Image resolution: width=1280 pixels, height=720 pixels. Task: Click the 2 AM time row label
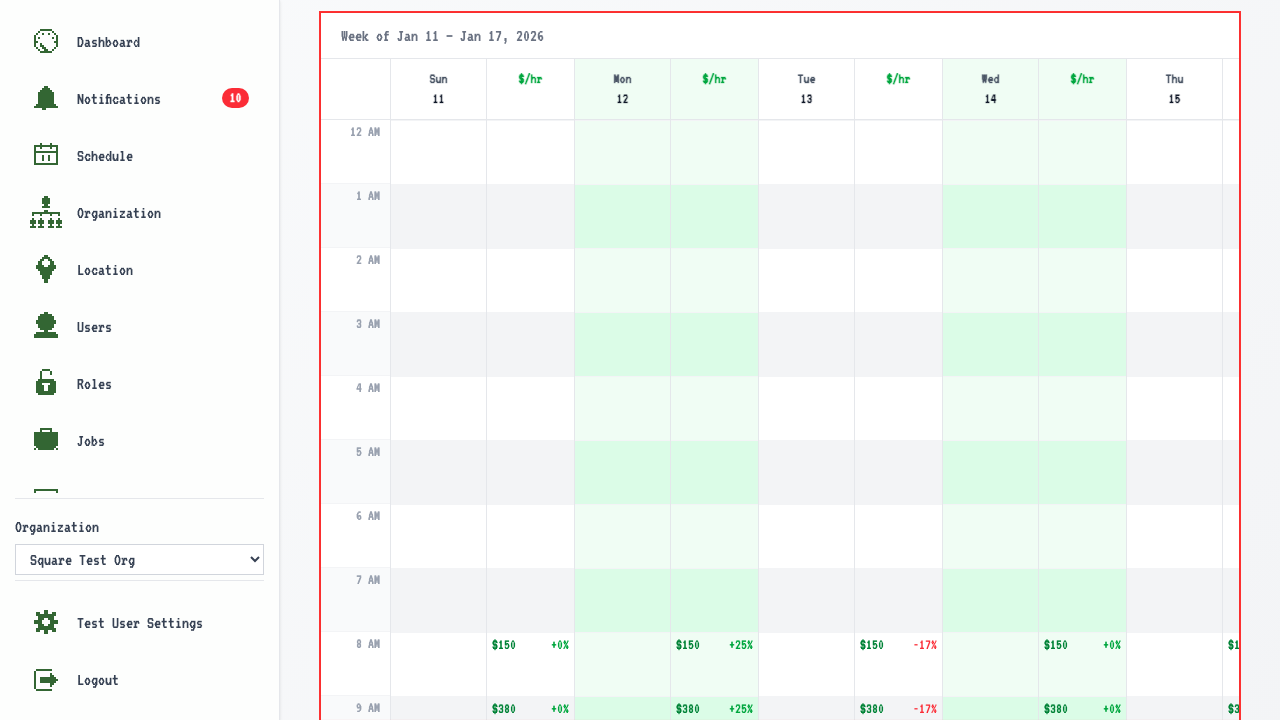[x=368, y=260]
